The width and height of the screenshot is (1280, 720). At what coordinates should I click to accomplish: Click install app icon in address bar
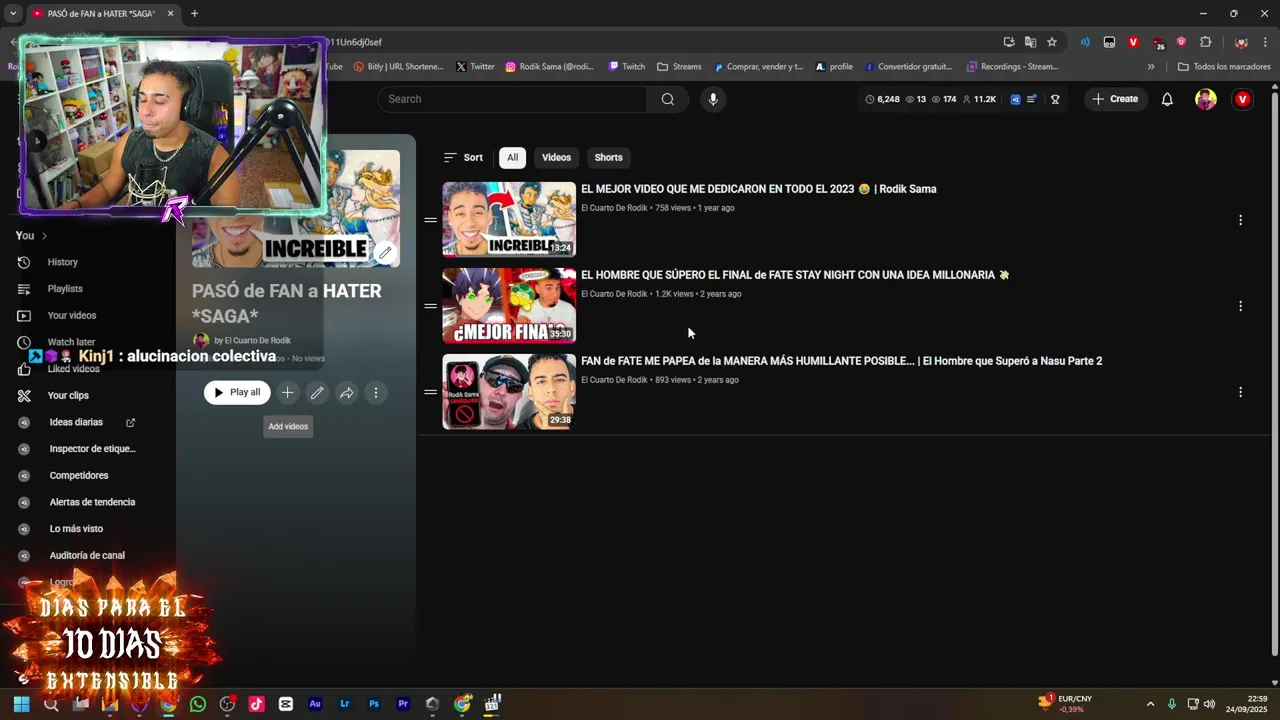(x=1009, y=42)
